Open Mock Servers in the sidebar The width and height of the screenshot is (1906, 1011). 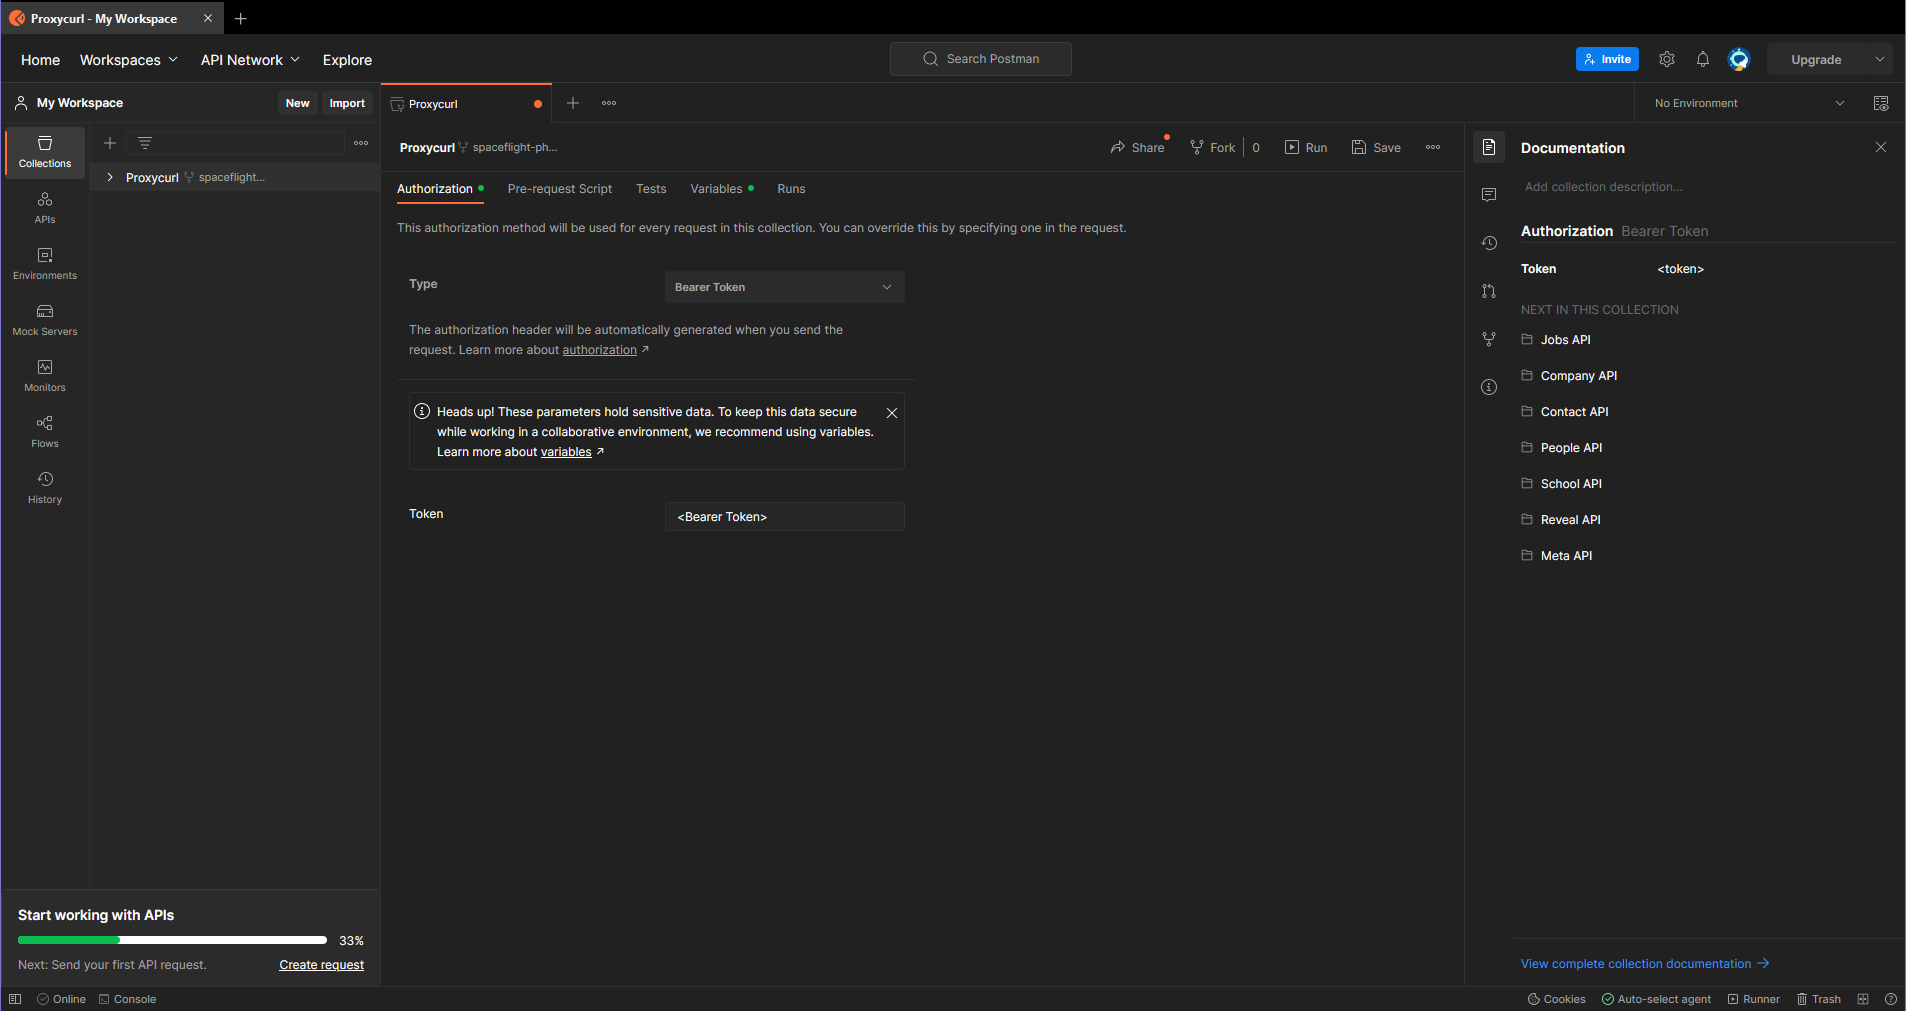tap(45, 320)
